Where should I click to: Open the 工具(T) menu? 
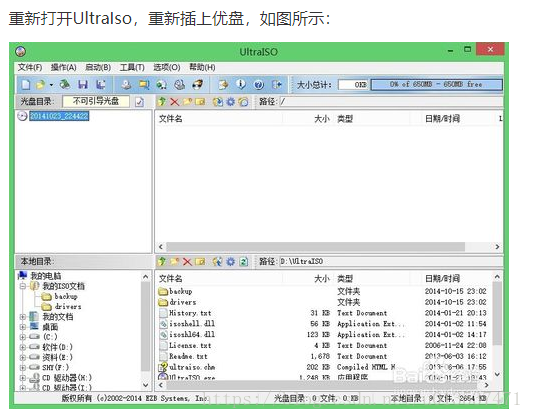point(132,67)
